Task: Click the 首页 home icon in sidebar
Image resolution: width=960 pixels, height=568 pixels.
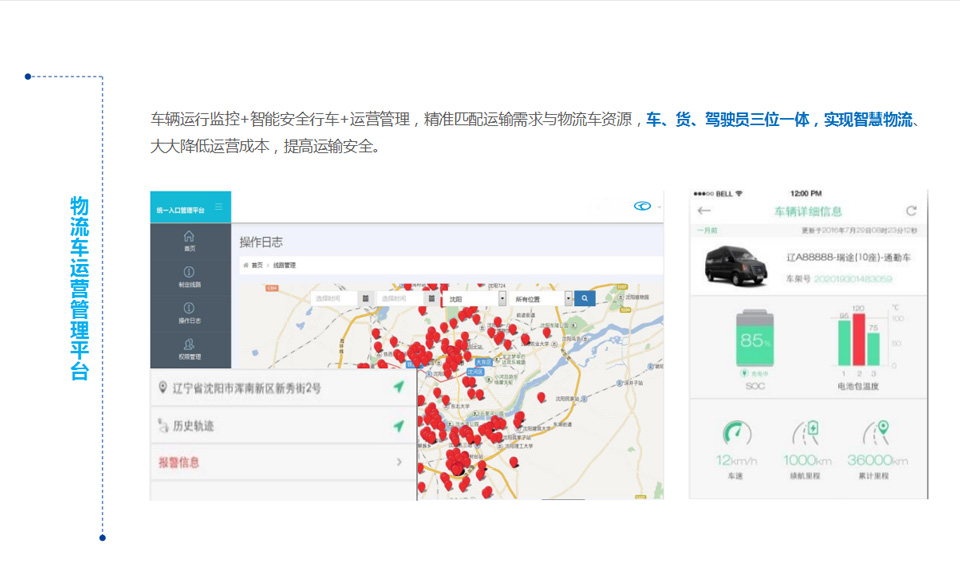Action: click(189, 240)
